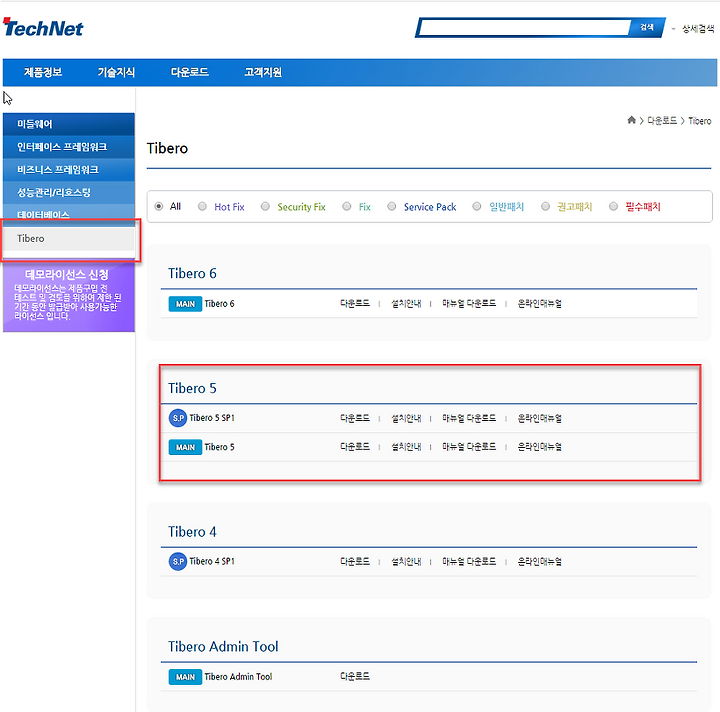Expand the 데이터베이스 sidebar category
The image size is (720, 712).
tap(69, 213)
